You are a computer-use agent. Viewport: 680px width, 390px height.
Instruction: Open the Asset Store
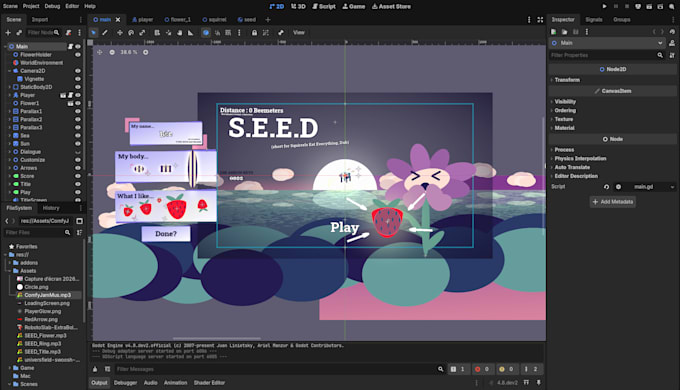[391, 6]
